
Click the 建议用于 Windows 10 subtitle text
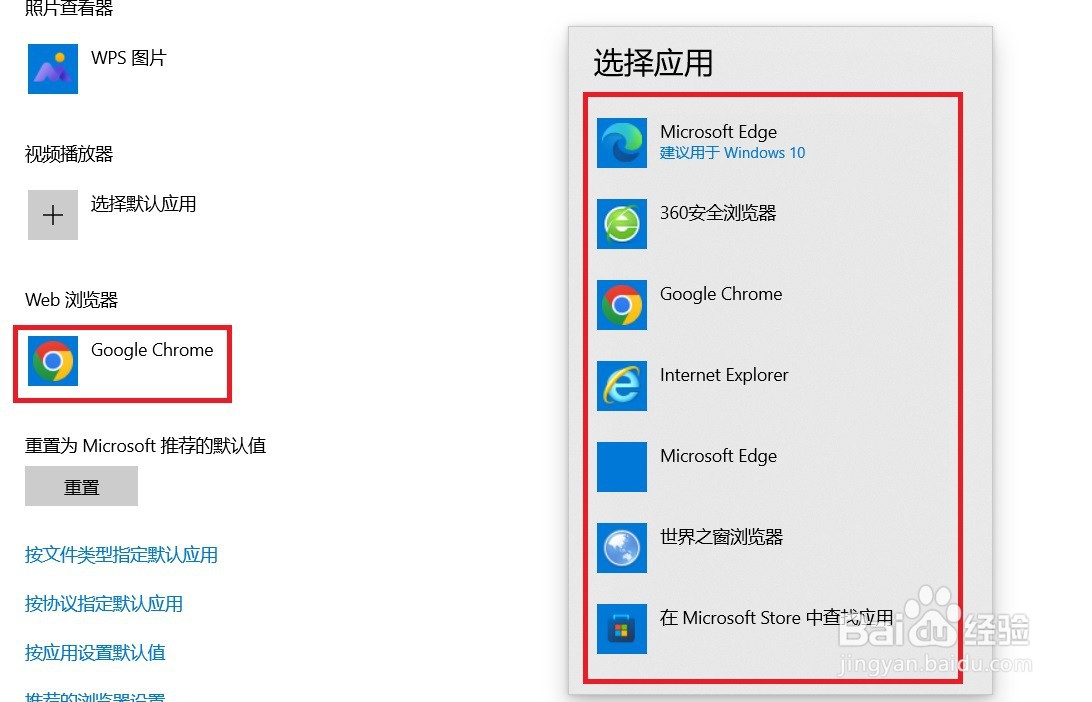732,153
